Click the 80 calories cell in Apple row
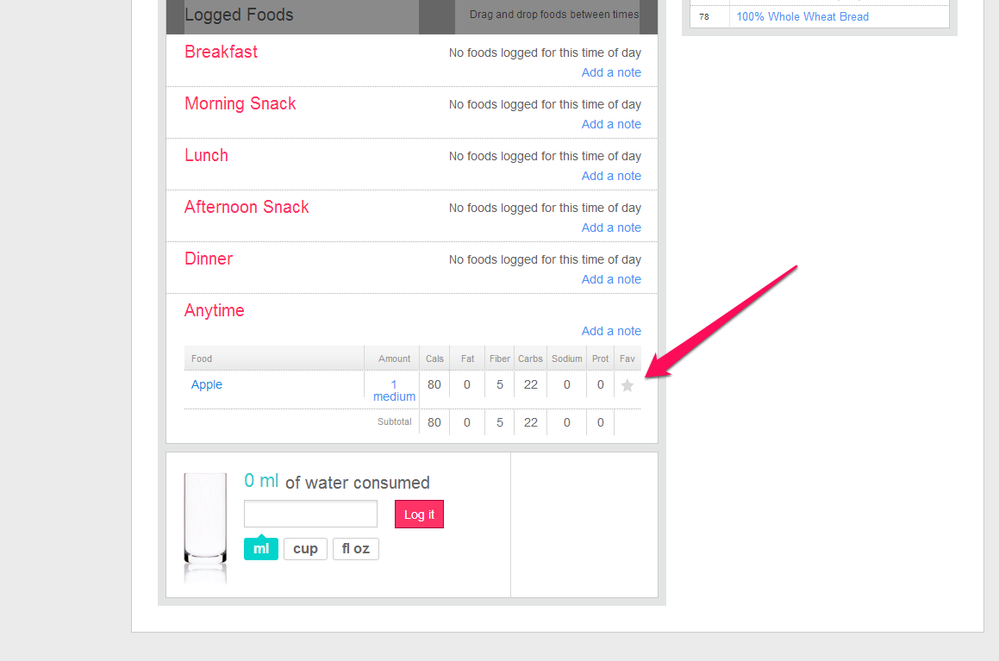999x661 pixels. (x=434, y=384)
